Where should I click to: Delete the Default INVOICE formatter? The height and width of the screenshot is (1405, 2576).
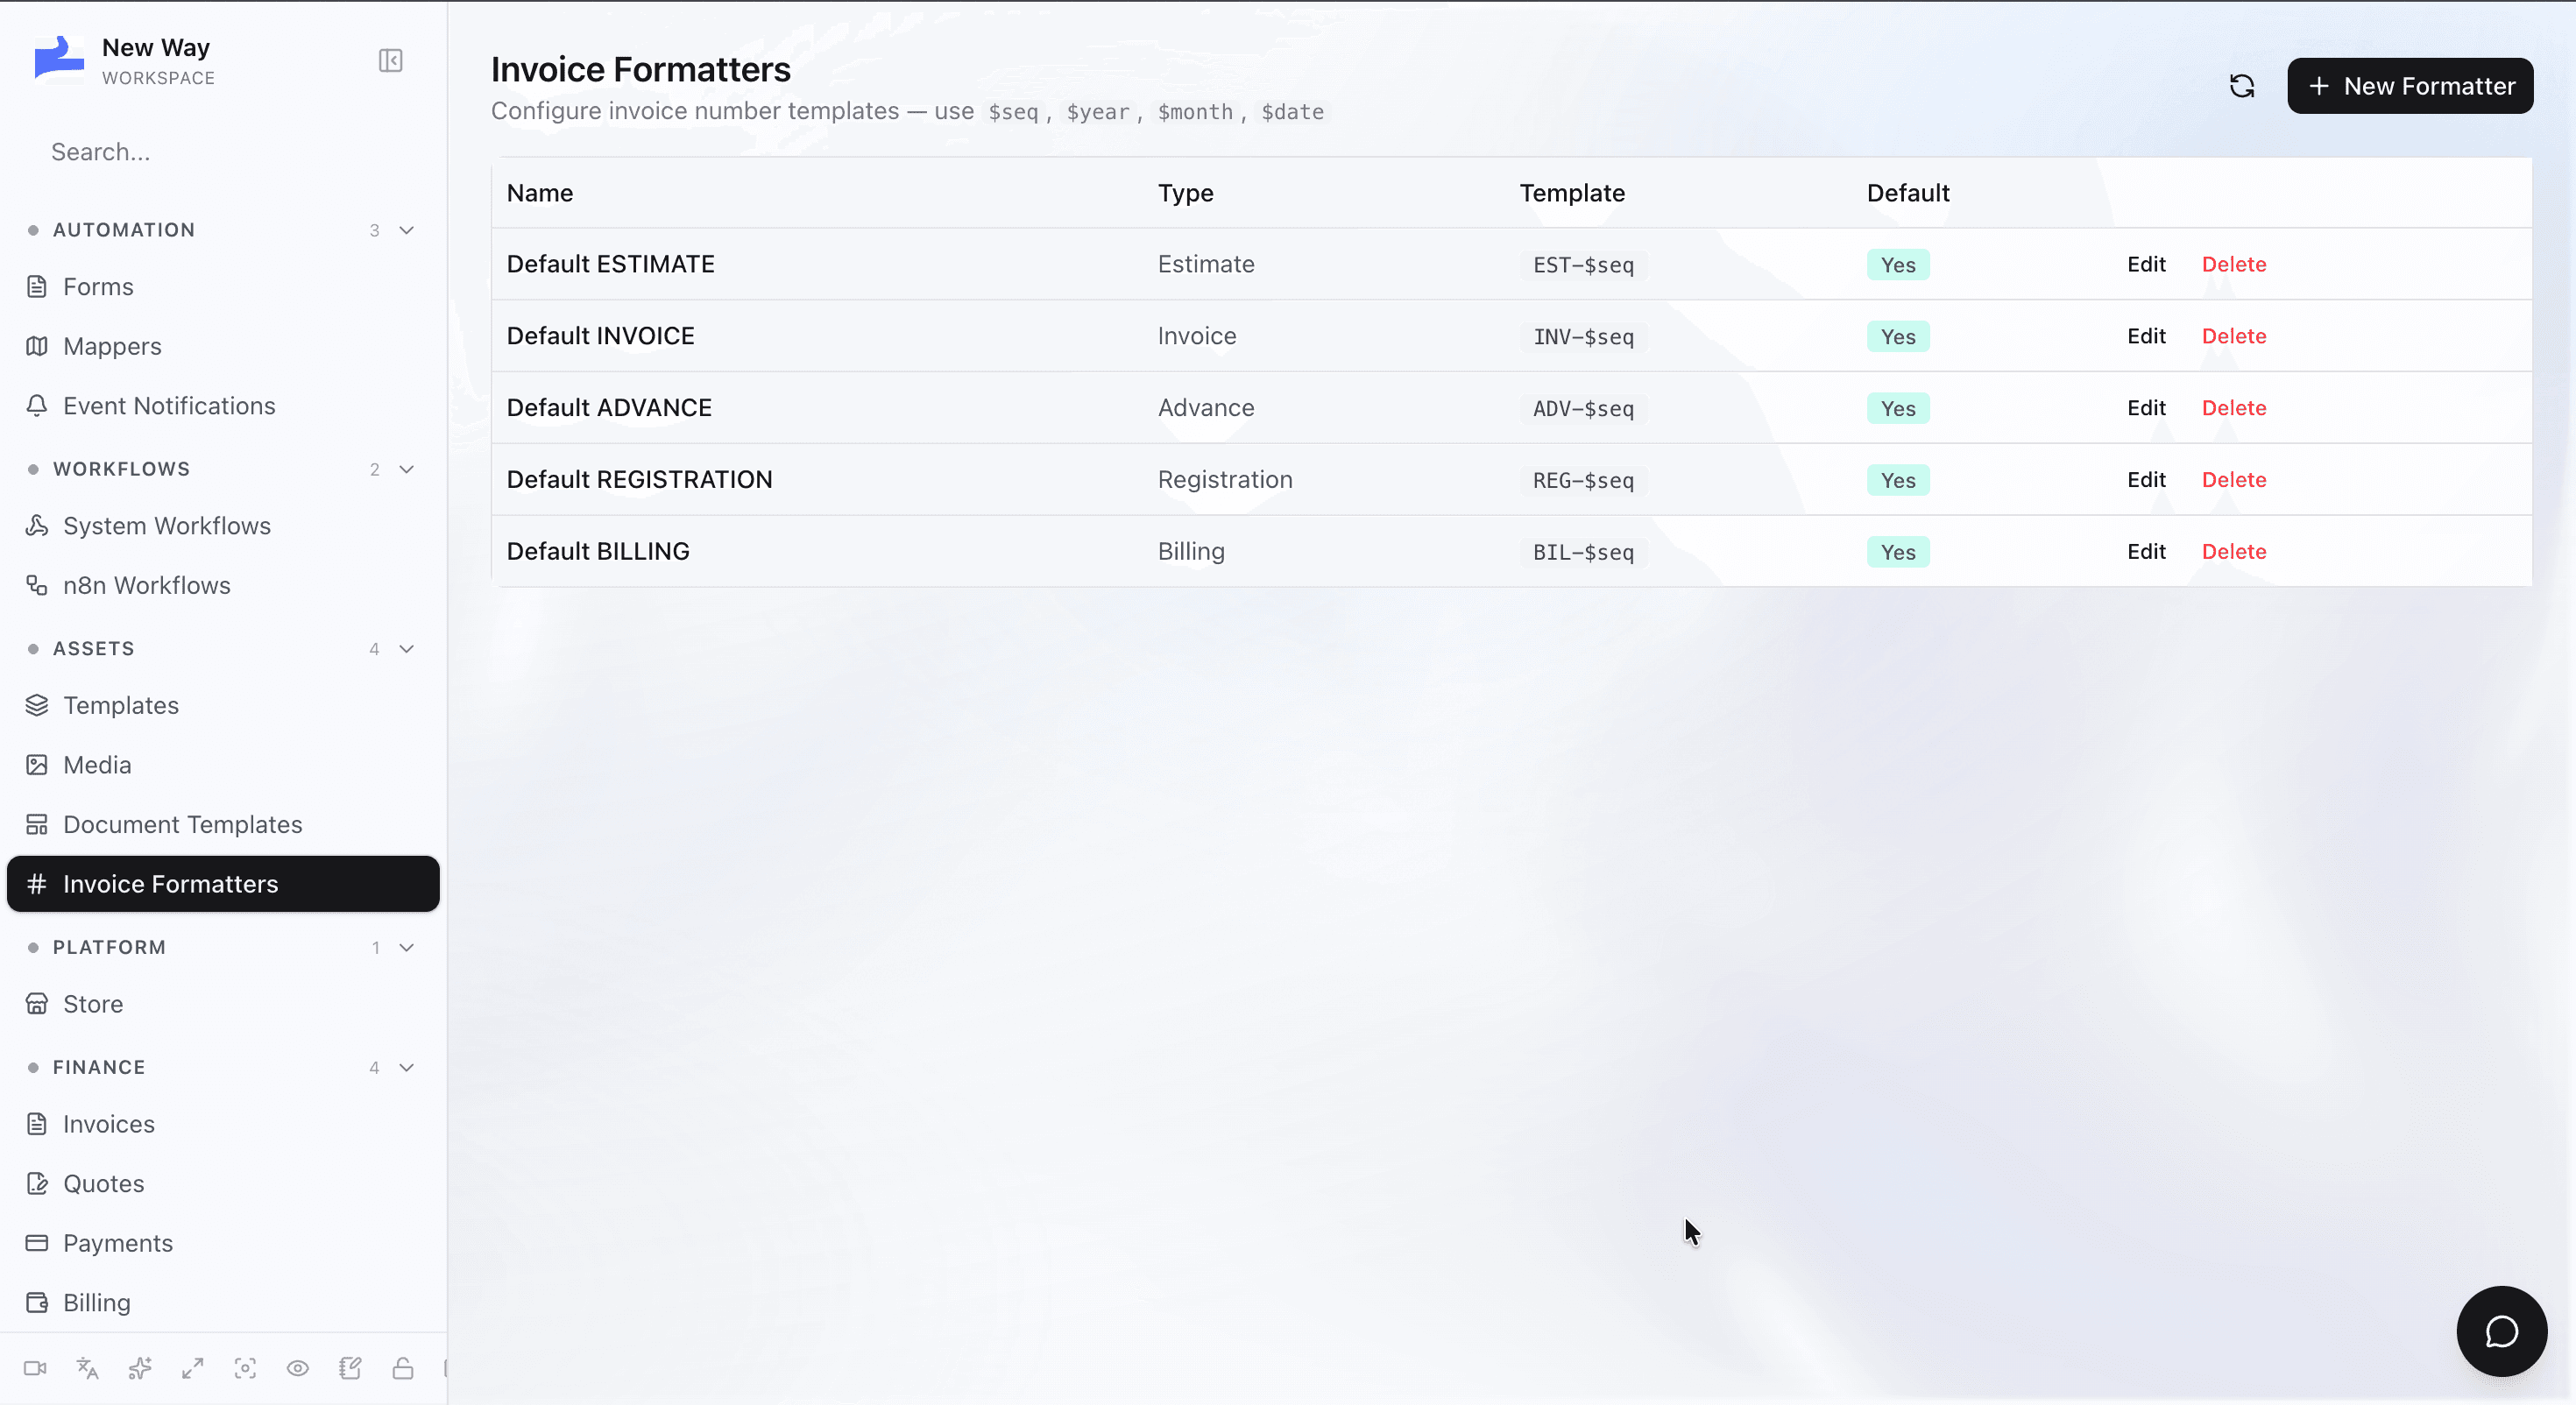click(x=2234, y=336)
